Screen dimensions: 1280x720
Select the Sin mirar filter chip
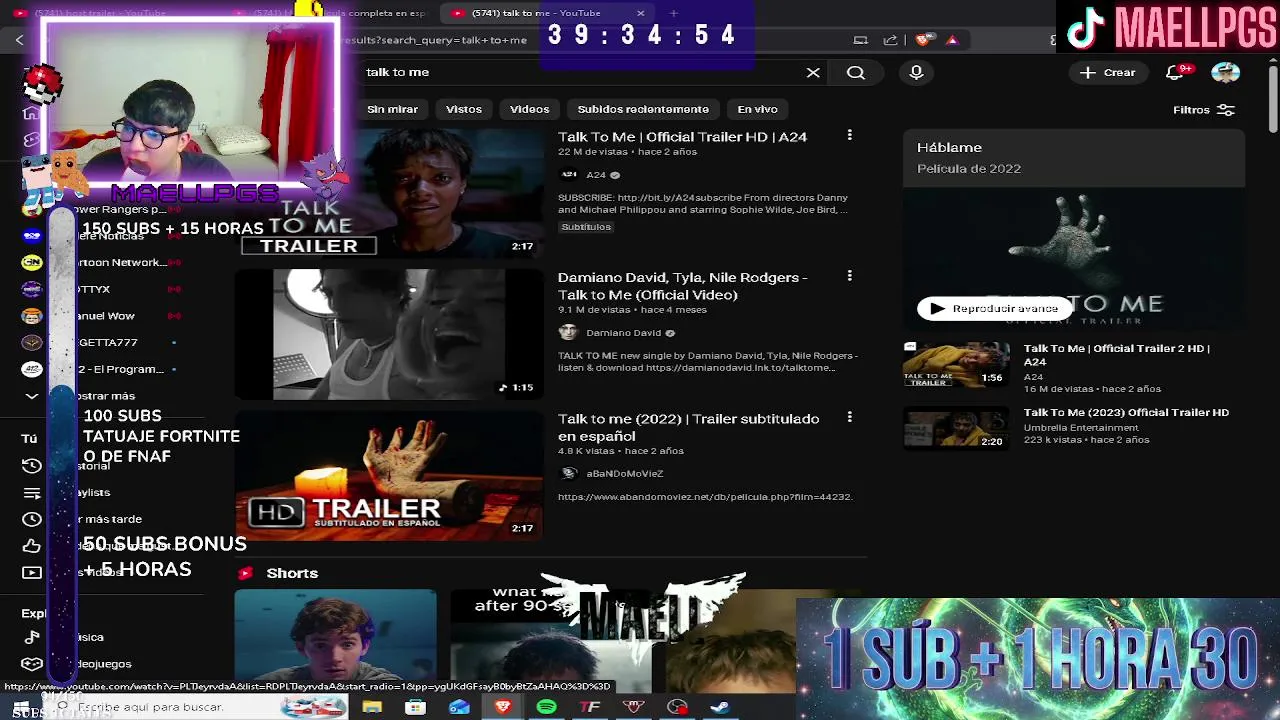[x=392, y=109]
